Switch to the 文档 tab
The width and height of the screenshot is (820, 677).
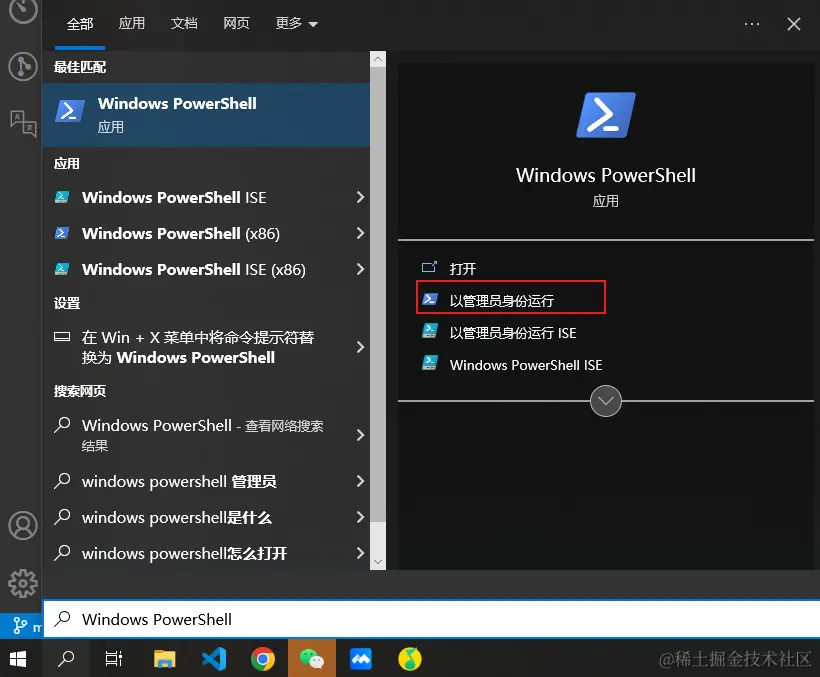(x=184, y=23)
